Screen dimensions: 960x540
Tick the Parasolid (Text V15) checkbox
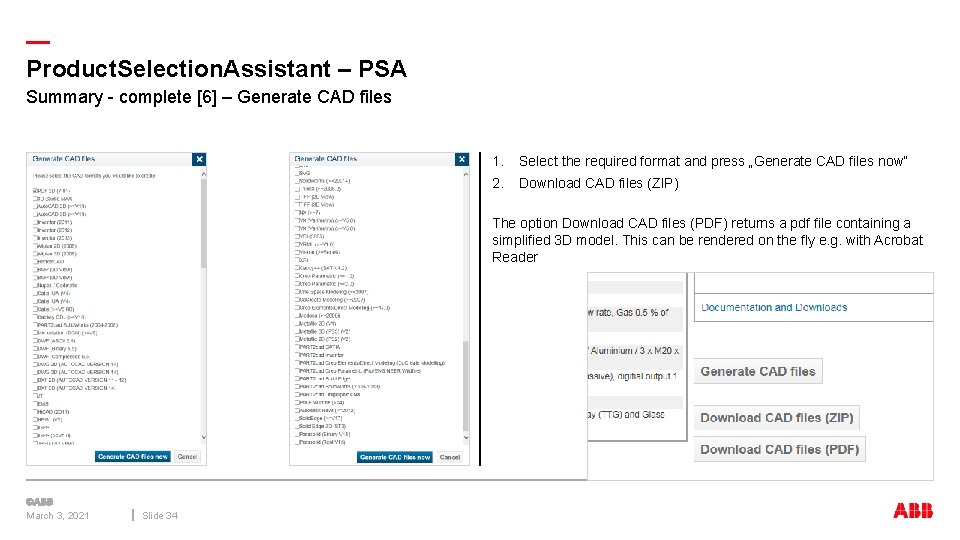tap(297, 442)
